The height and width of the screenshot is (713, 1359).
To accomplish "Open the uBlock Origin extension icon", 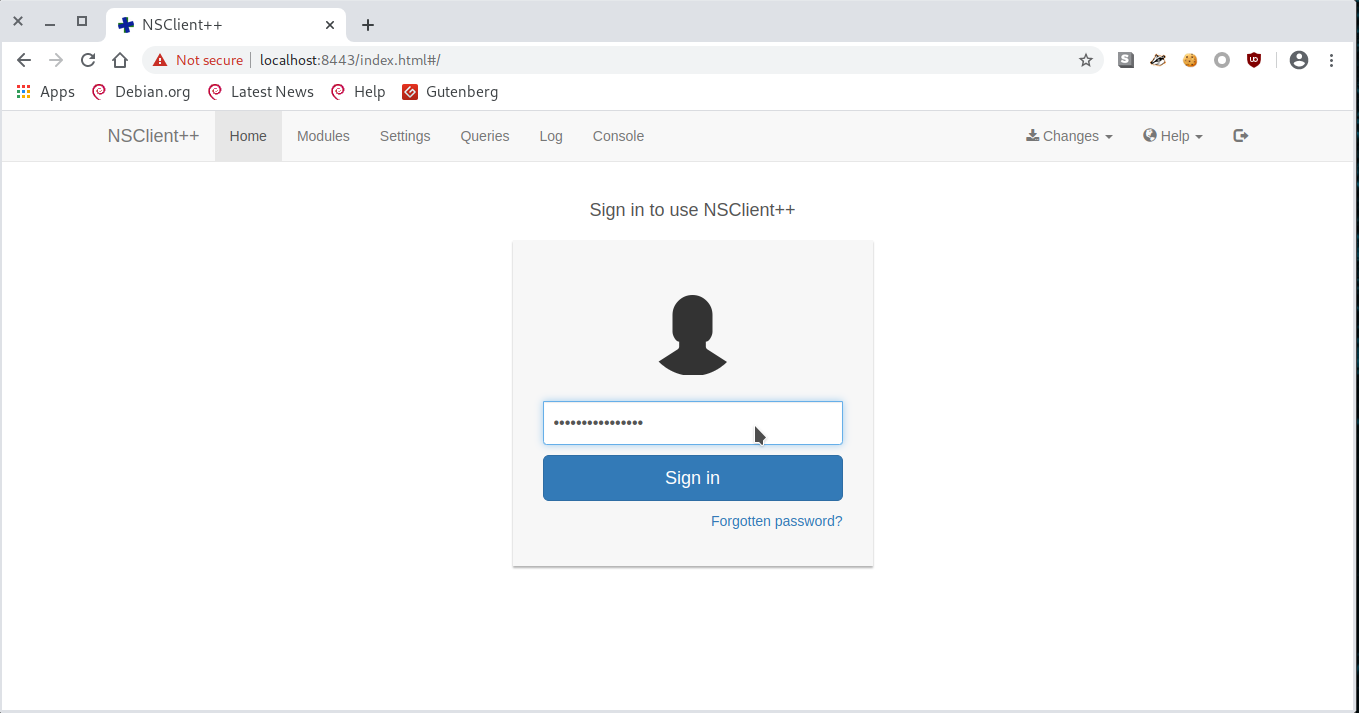I will click(1254, 60).
